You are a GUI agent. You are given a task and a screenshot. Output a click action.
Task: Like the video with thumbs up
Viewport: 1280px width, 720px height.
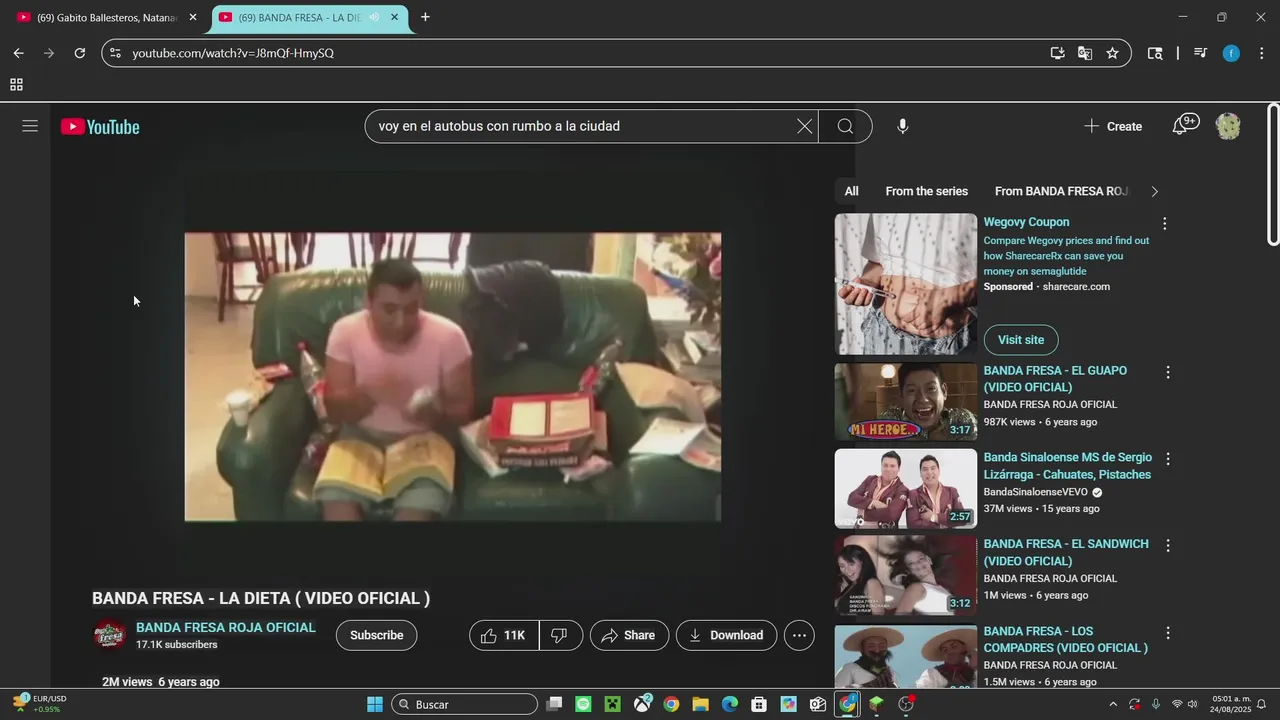(x=504, y=635)
